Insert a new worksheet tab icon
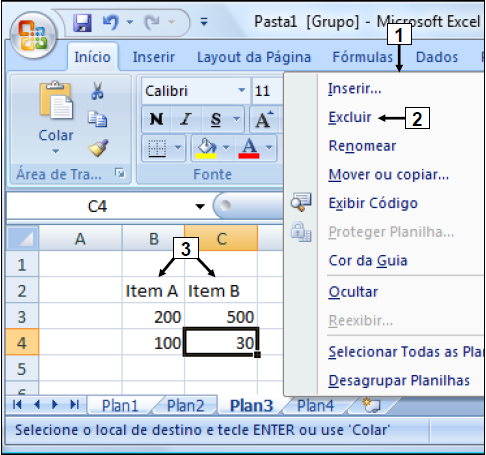Image resolution: width=486 pixels, height=455 pixels. point(371,405)
